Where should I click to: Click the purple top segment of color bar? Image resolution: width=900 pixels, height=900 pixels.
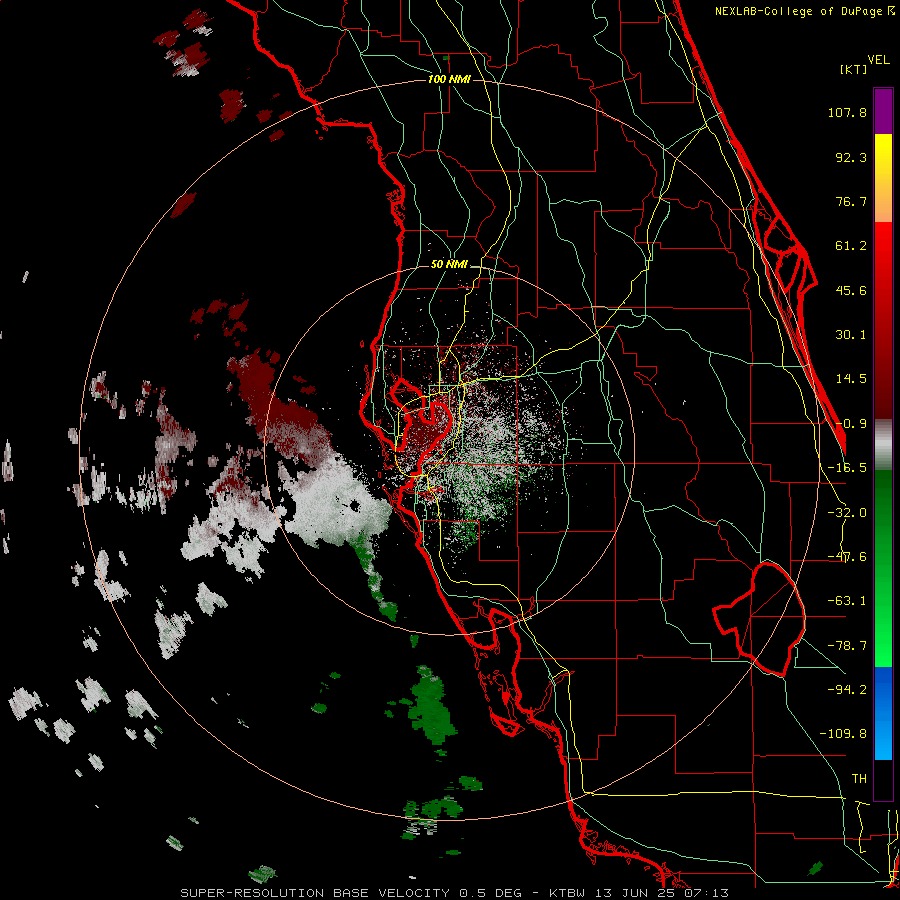pos(883,112)
